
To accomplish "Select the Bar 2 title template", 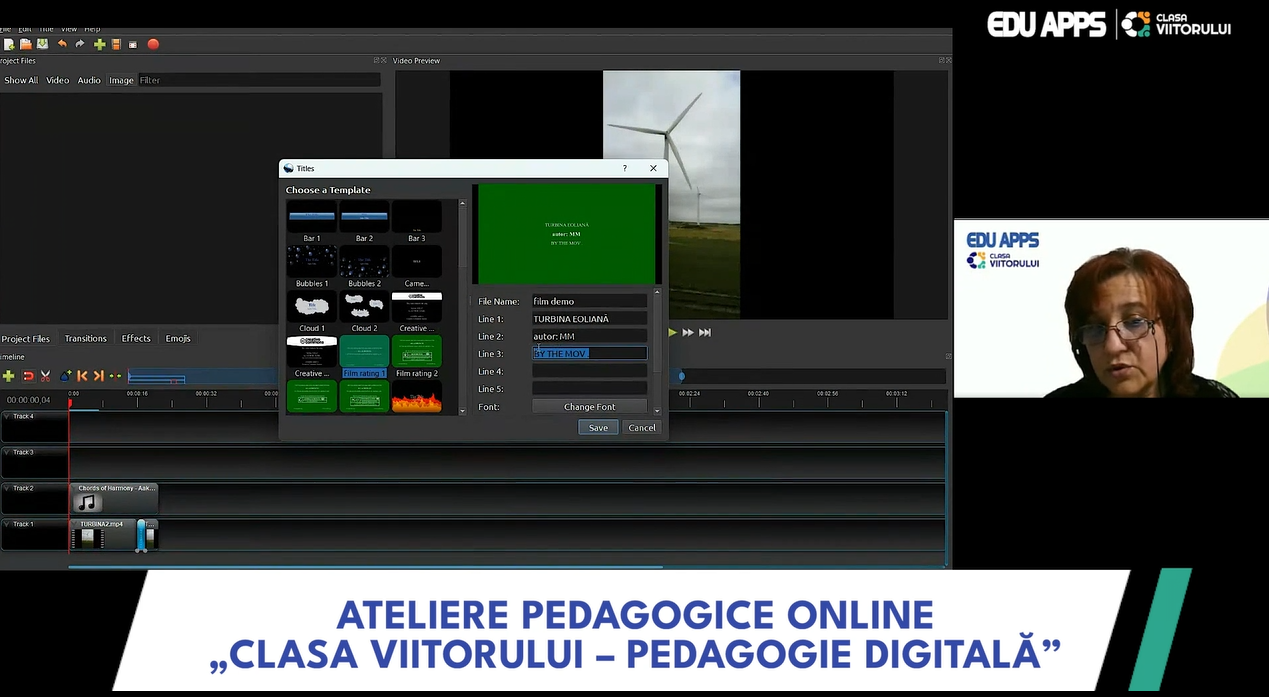I will 364,221.
